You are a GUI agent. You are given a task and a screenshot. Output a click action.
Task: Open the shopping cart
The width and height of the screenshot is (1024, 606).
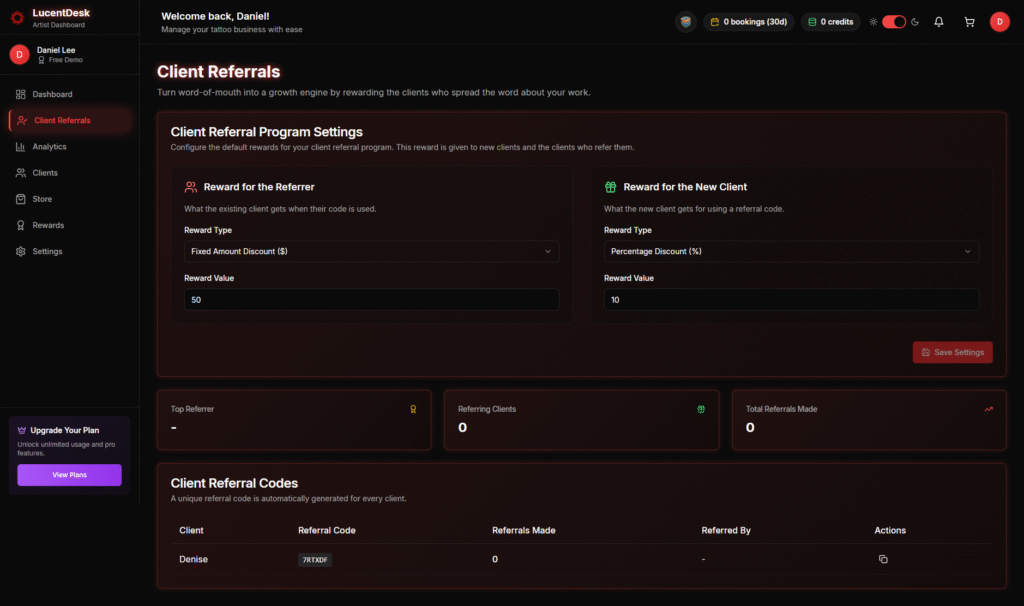[x=969, y=22]
